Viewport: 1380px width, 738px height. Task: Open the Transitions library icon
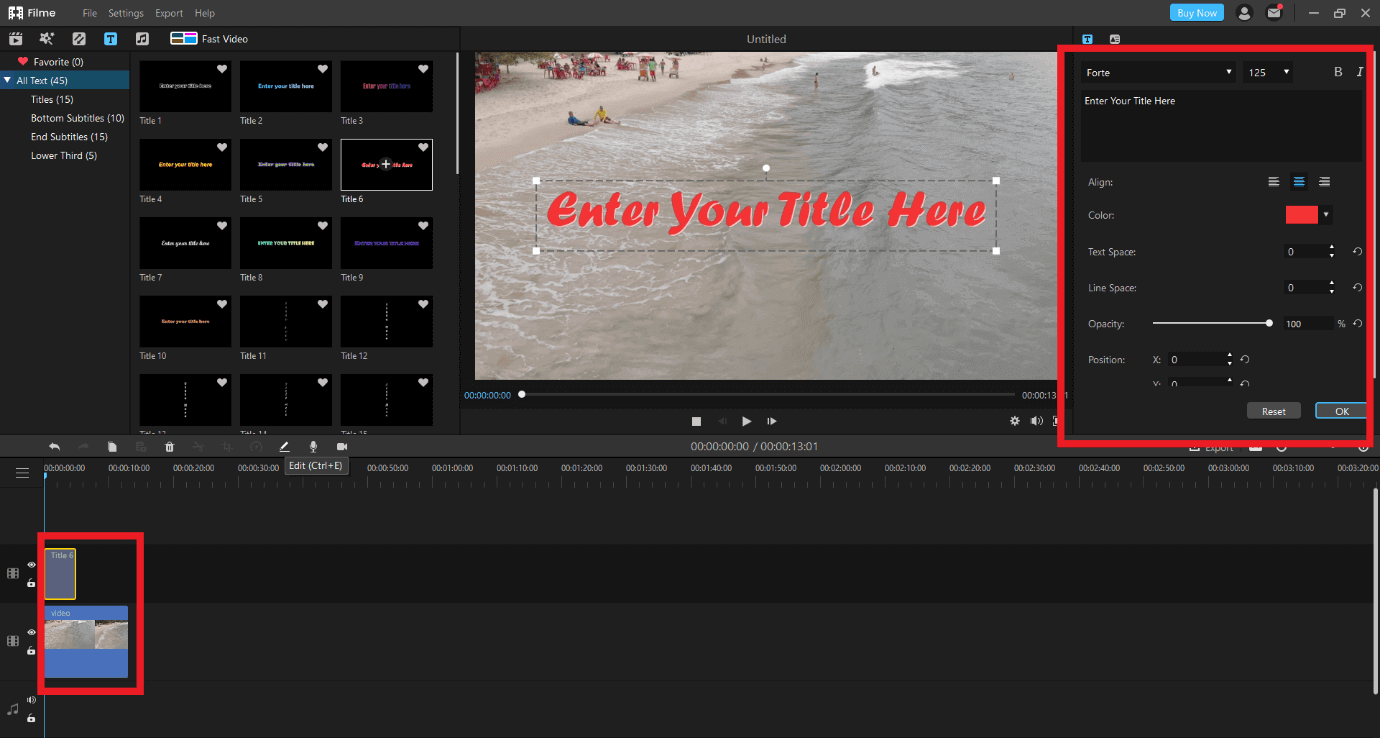pos(79,39)
